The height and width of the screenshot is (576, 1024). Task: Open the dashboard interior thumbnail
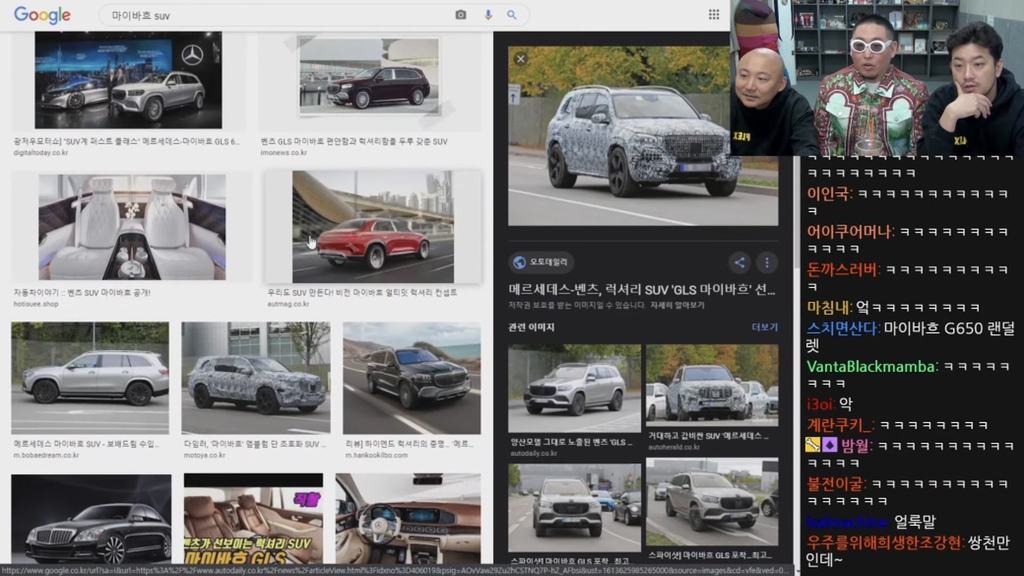pyautogui.click(x=408, y=519)
